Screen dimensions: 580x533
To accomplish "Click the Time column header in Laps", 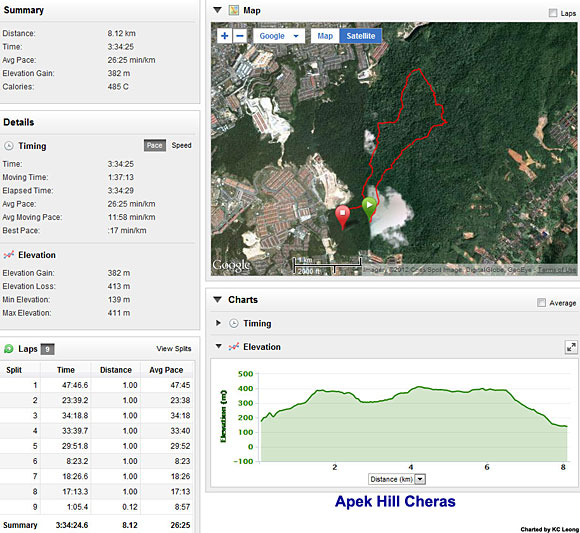I will tap(66, 370).
